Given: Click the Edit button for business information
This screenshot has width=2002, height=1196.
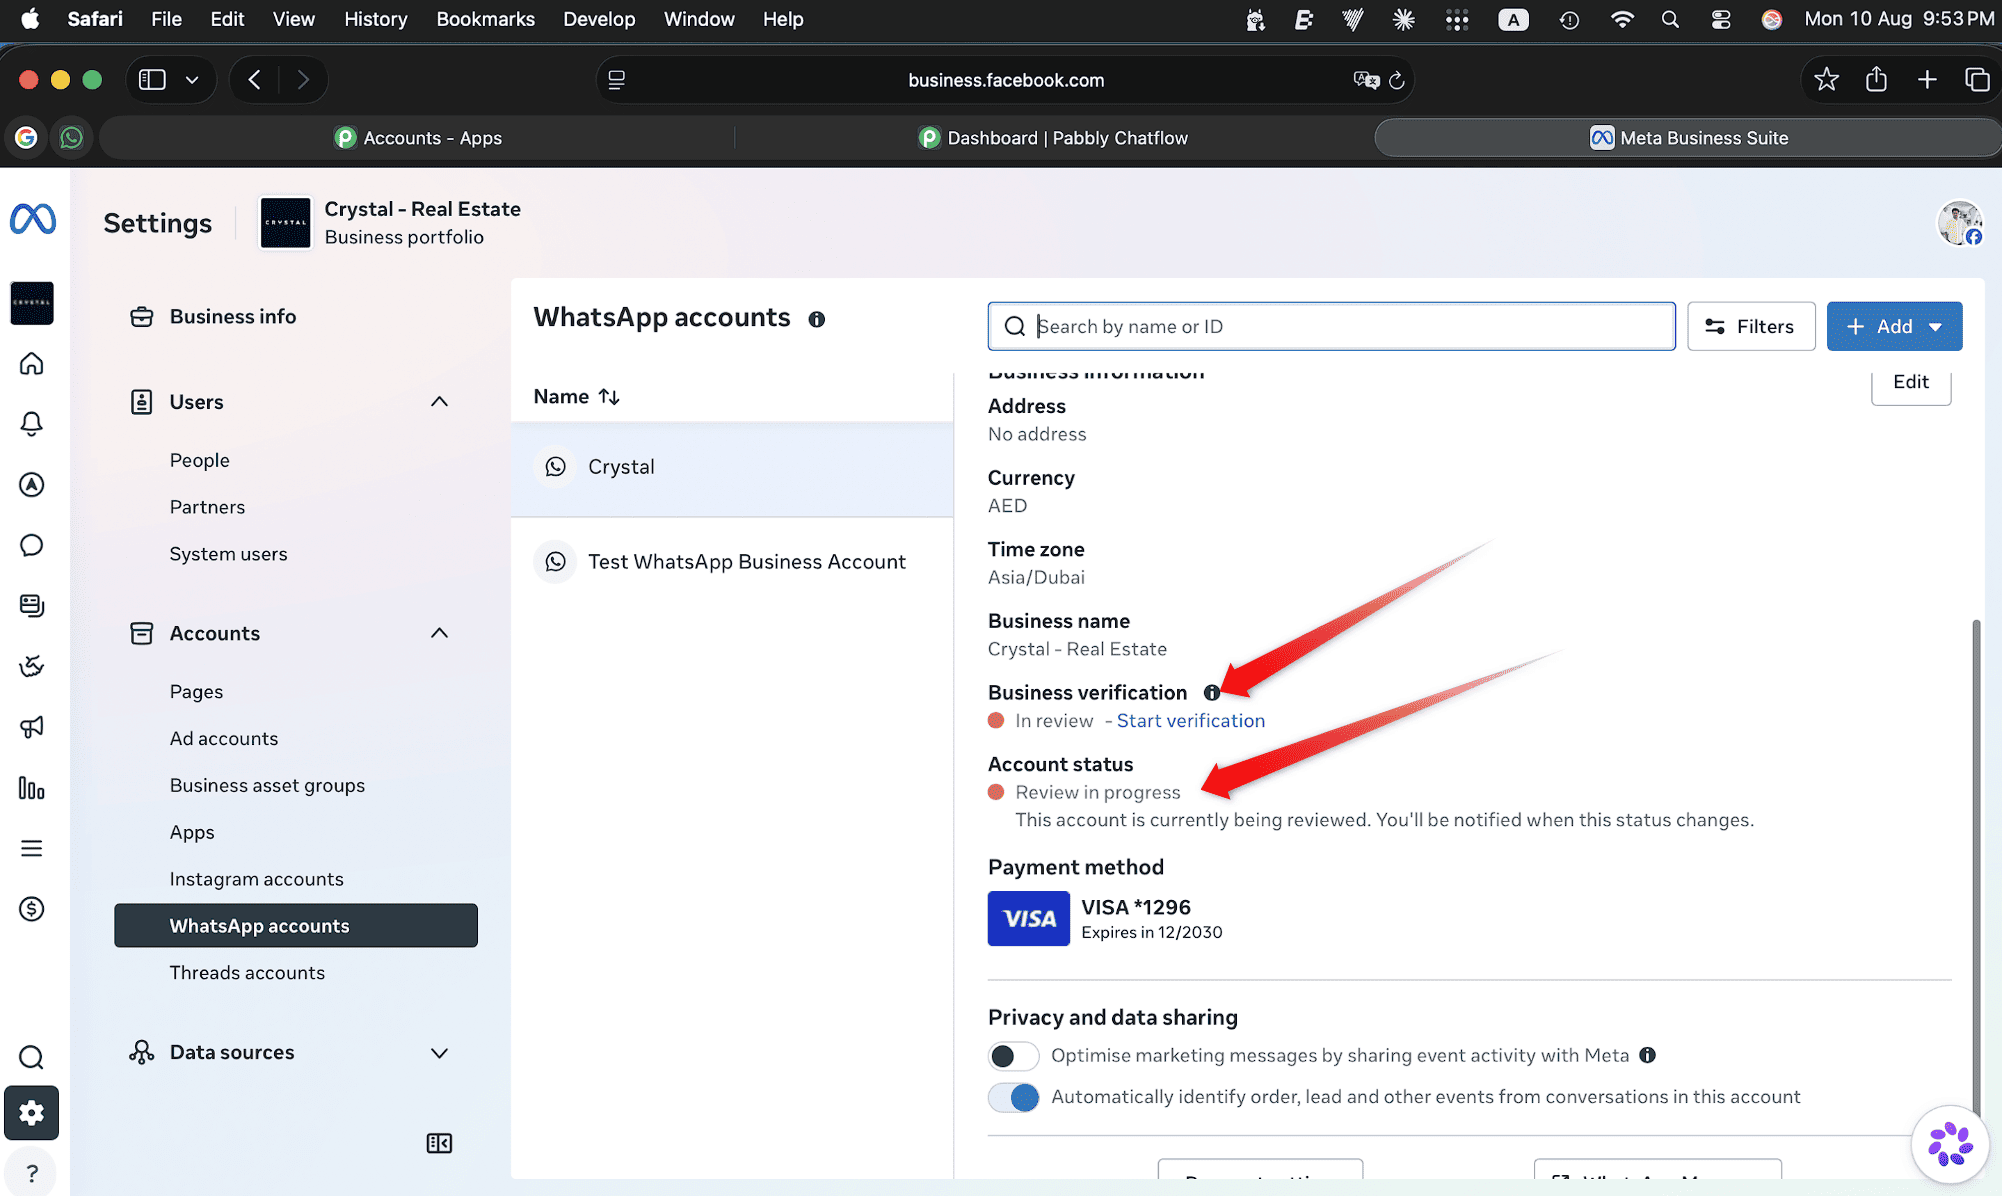Looking at the screenshot, I should pos(1910,383).
